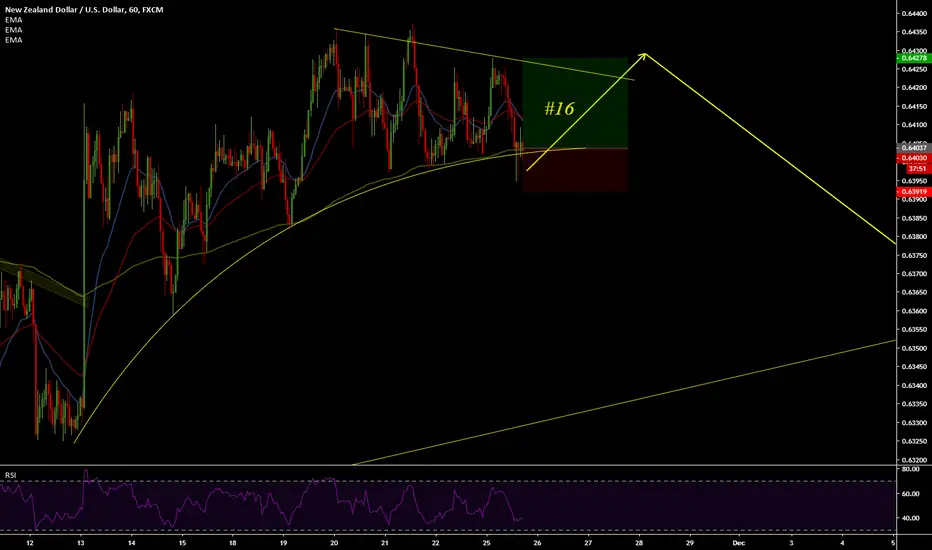
Task: Click the 0.63500 price axis label
Action: (914, 348)
